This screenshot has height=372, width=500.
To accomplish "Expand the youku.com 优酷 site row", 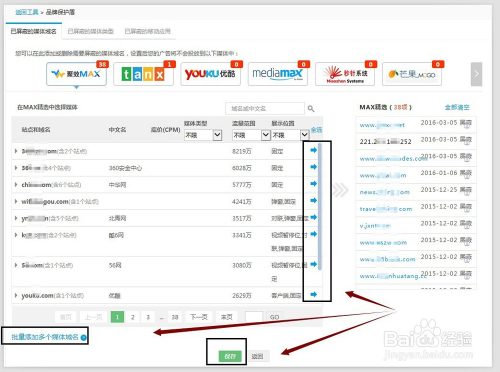I will 16,295.
